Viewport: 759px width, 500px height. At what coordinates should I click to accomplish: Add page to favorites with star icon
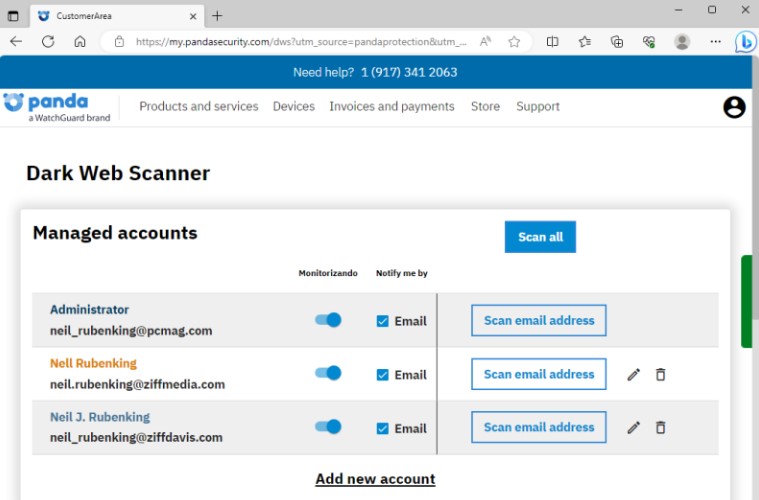tap(514, 42)
